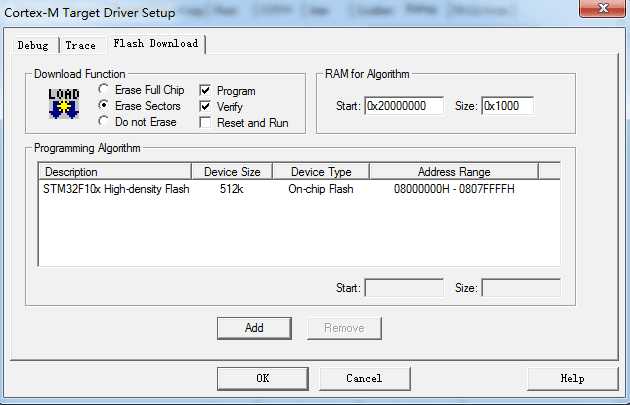Click the On-chip Flash device type cell
The height and width of the screenshot is (405, 630).
click(x=321, y=189)
